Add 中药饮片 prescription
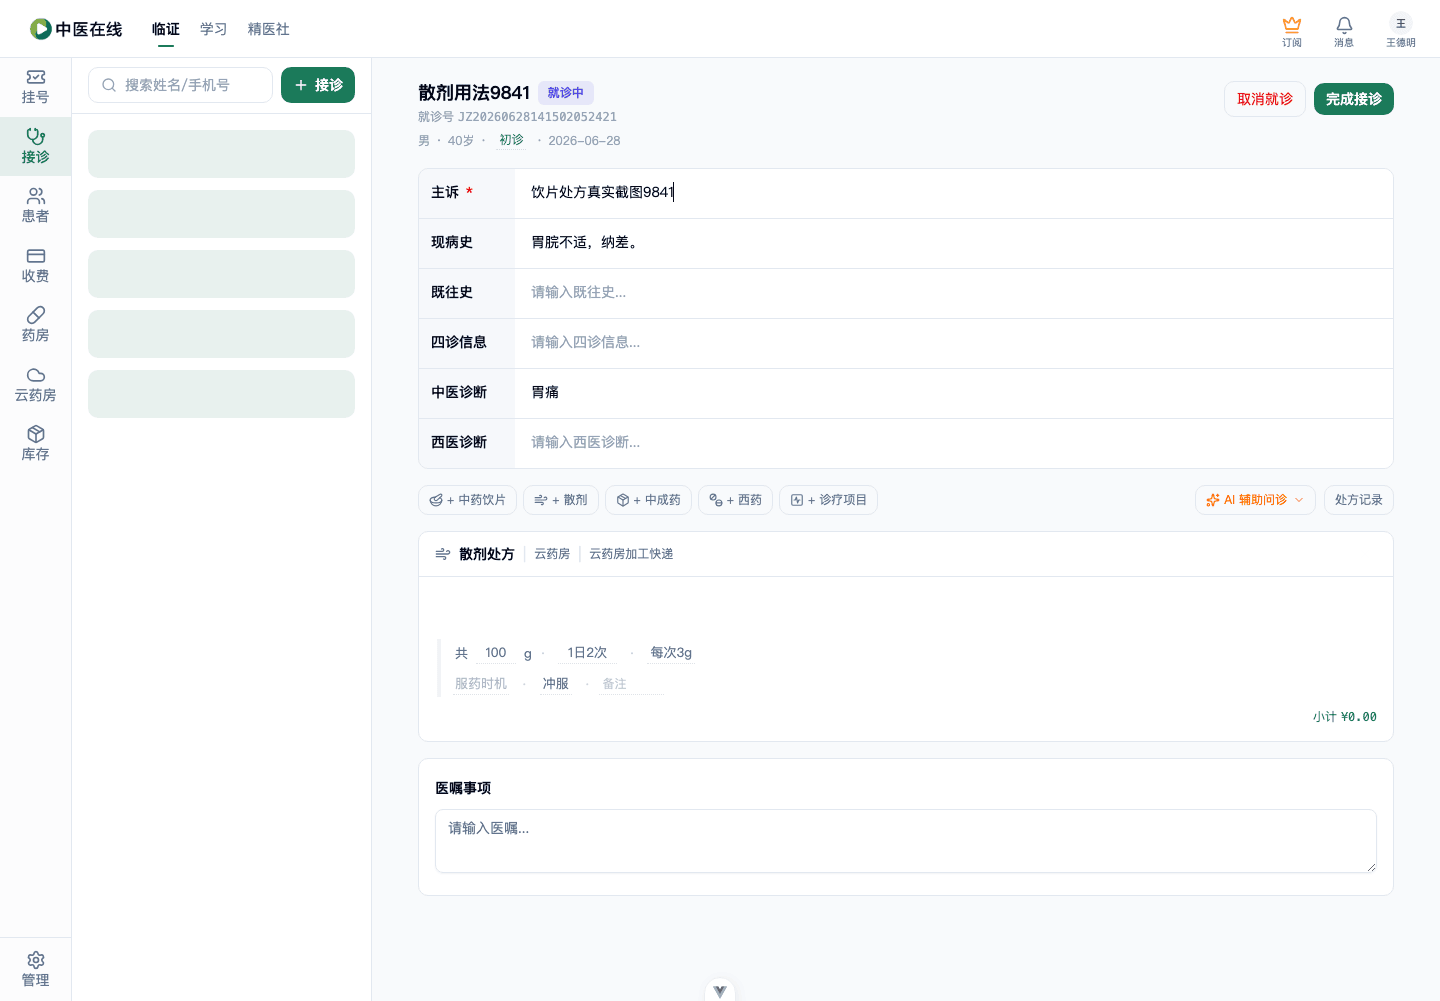 point(467,500)
